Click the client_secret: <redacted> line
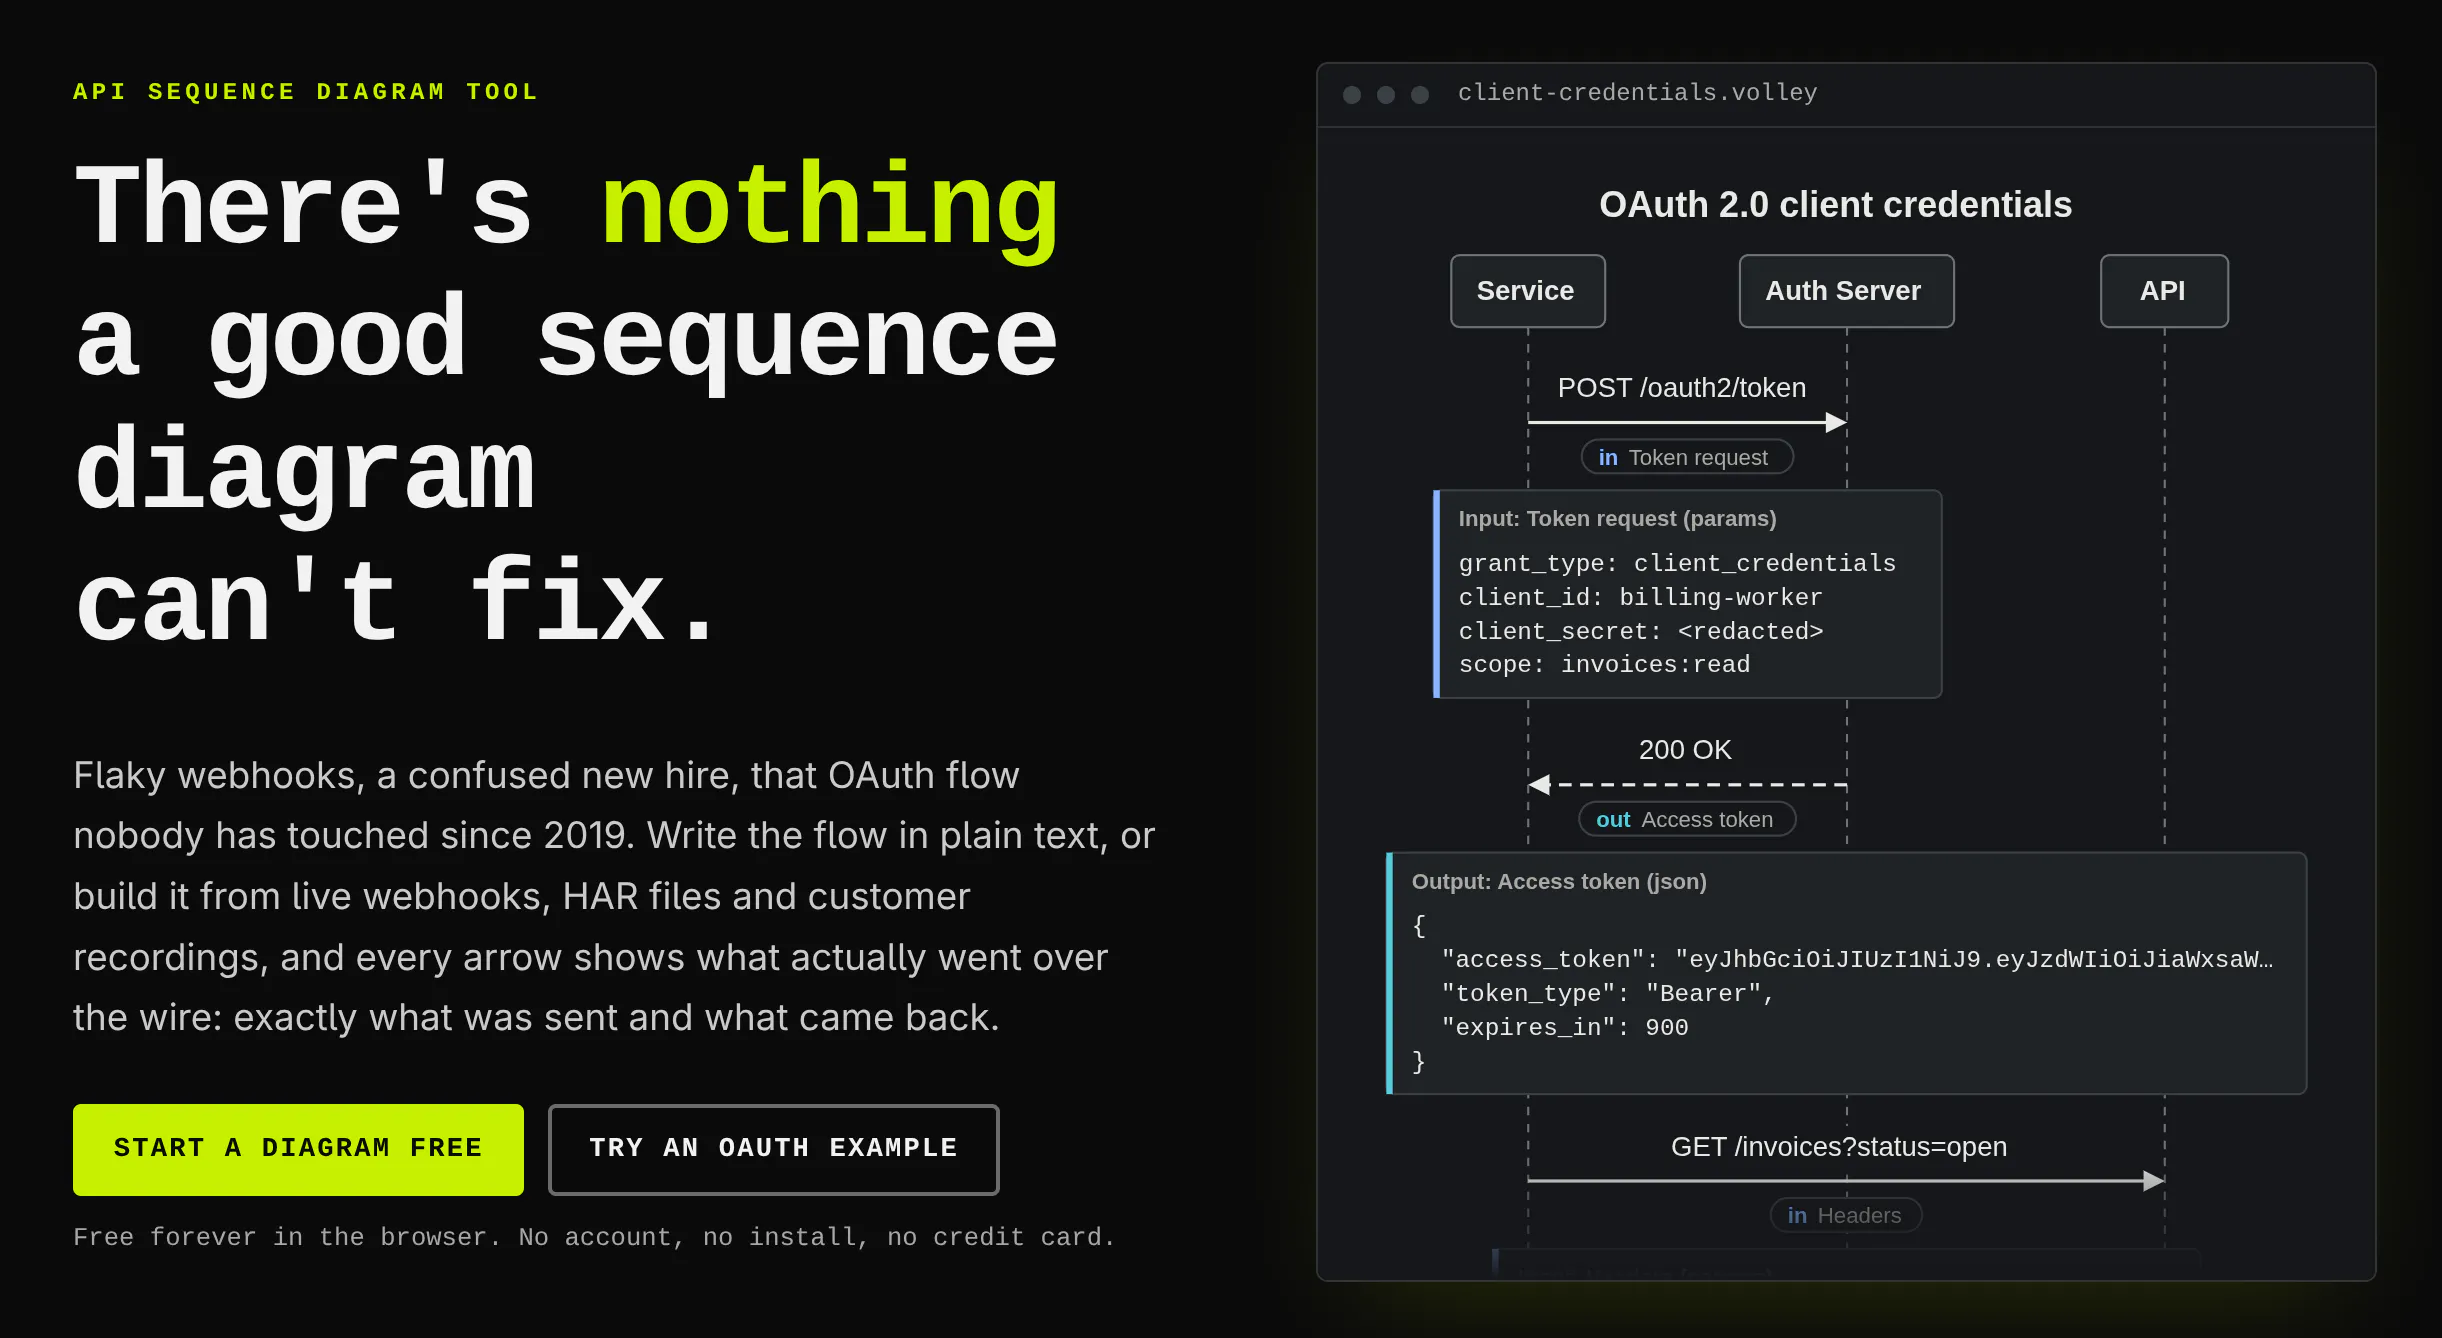 point(1640,632)
